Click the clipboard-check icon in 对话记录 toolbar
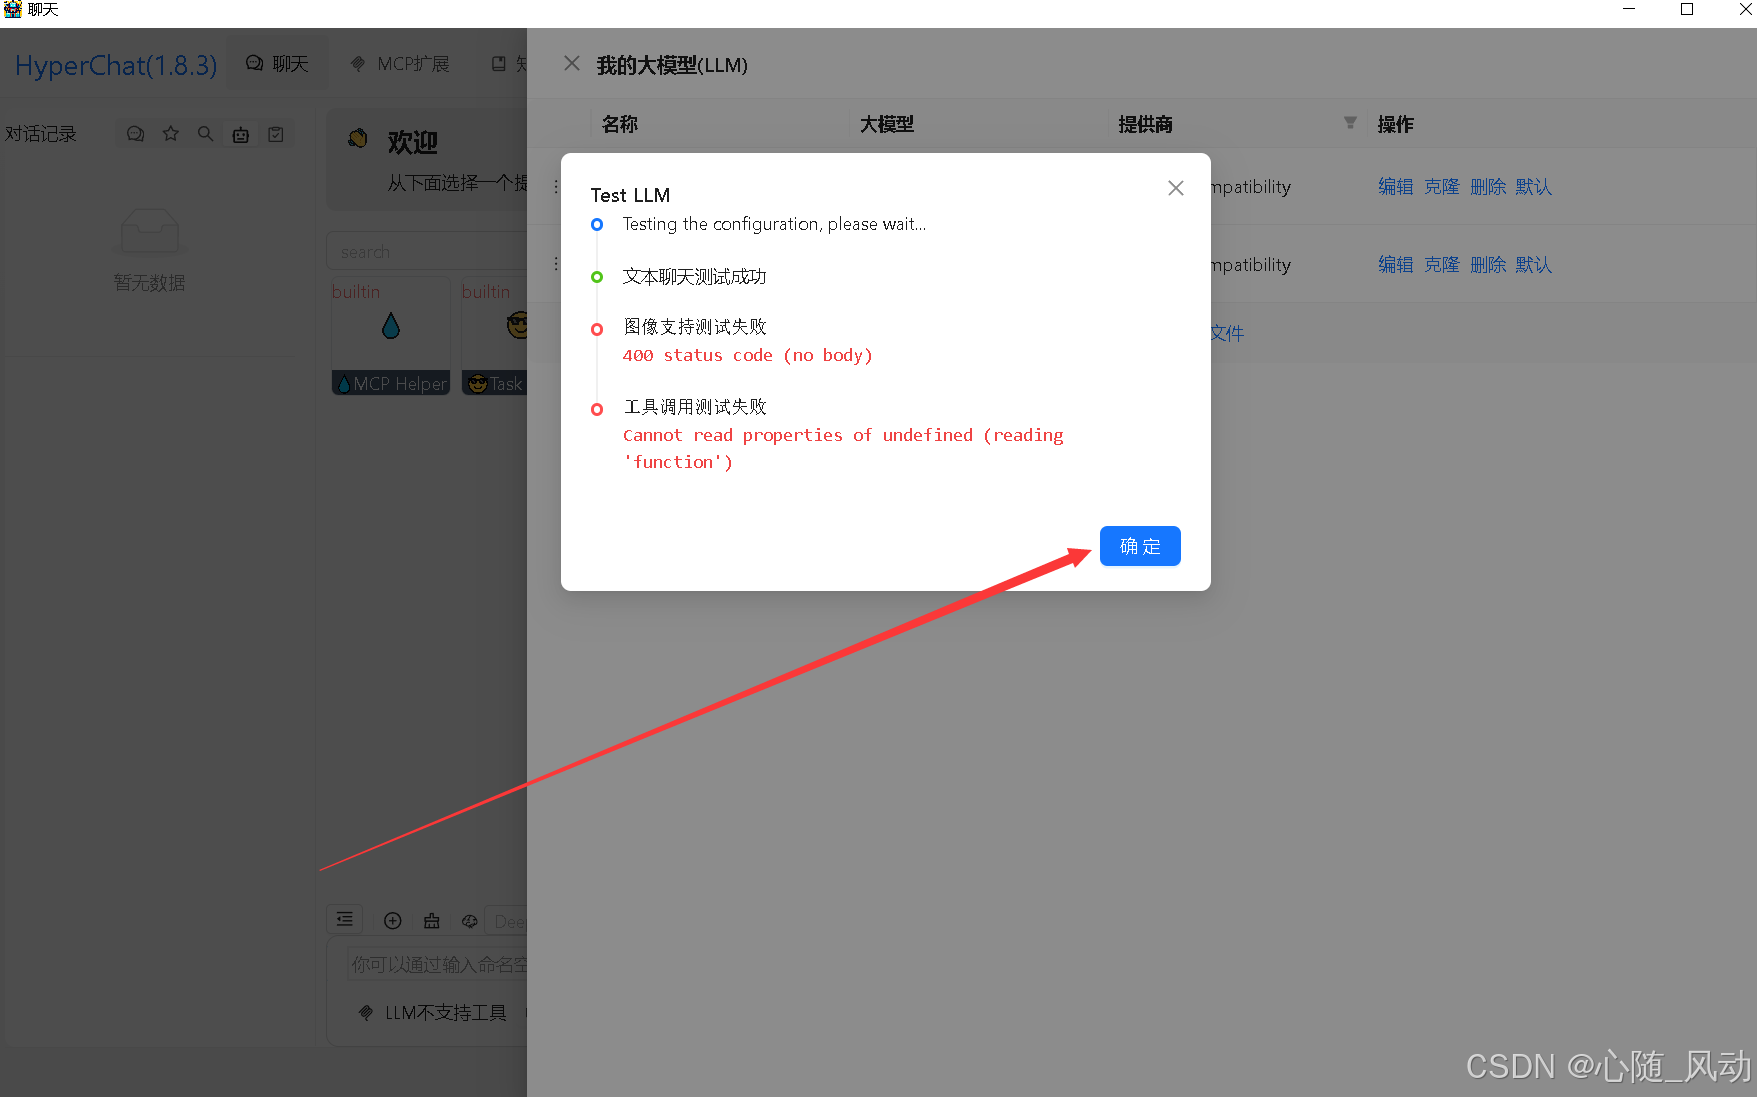Screen dimensions: 1757x1097 point(276,134)
